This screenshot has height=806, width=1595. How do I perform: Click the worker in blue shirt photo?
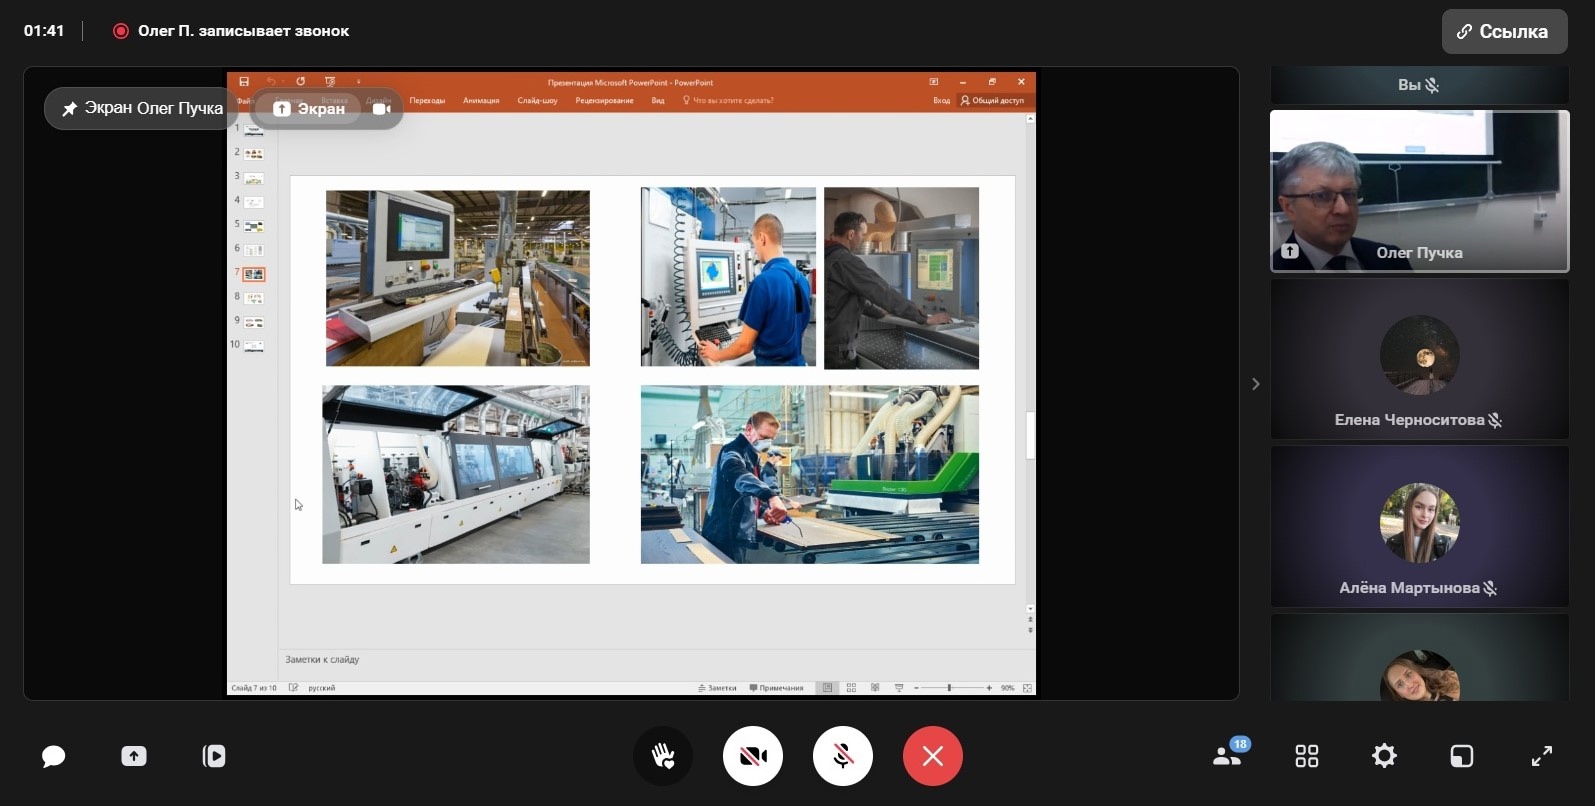pos(728,277)
